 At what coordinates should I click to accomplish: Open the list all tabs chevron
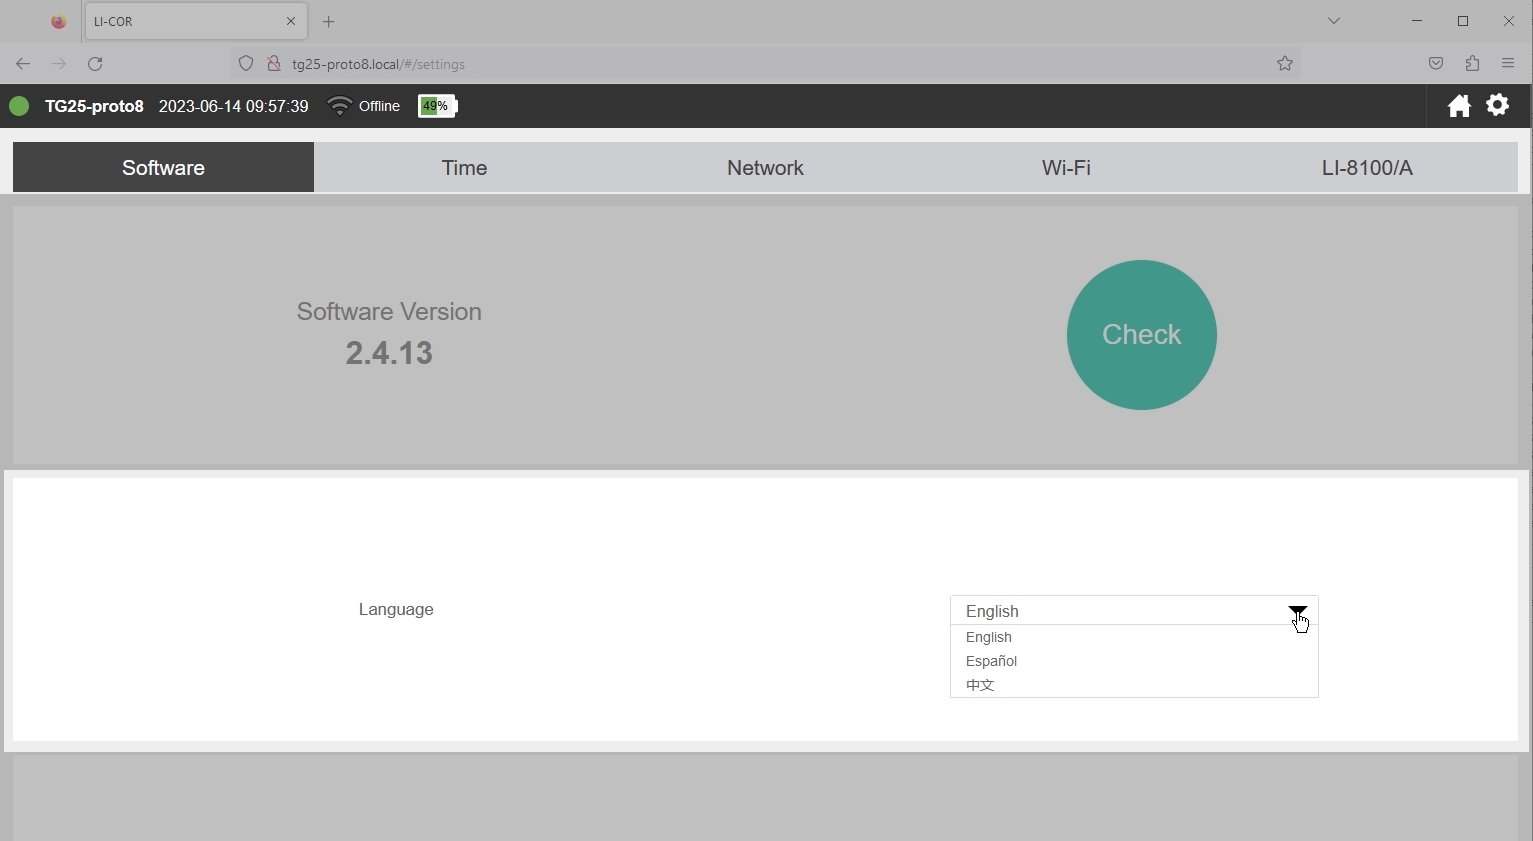(x=1334, y=21)
